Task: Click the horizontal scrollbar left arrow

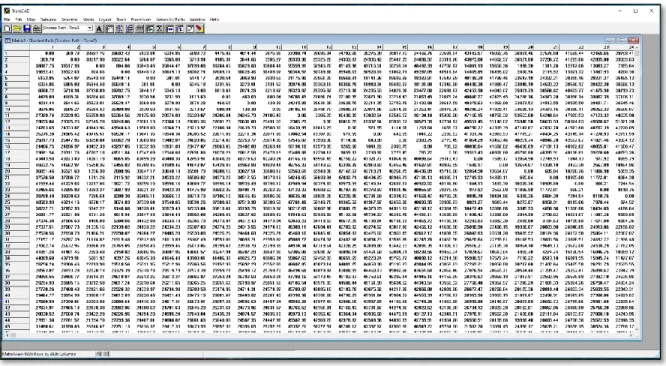Action: pos(7,335)
